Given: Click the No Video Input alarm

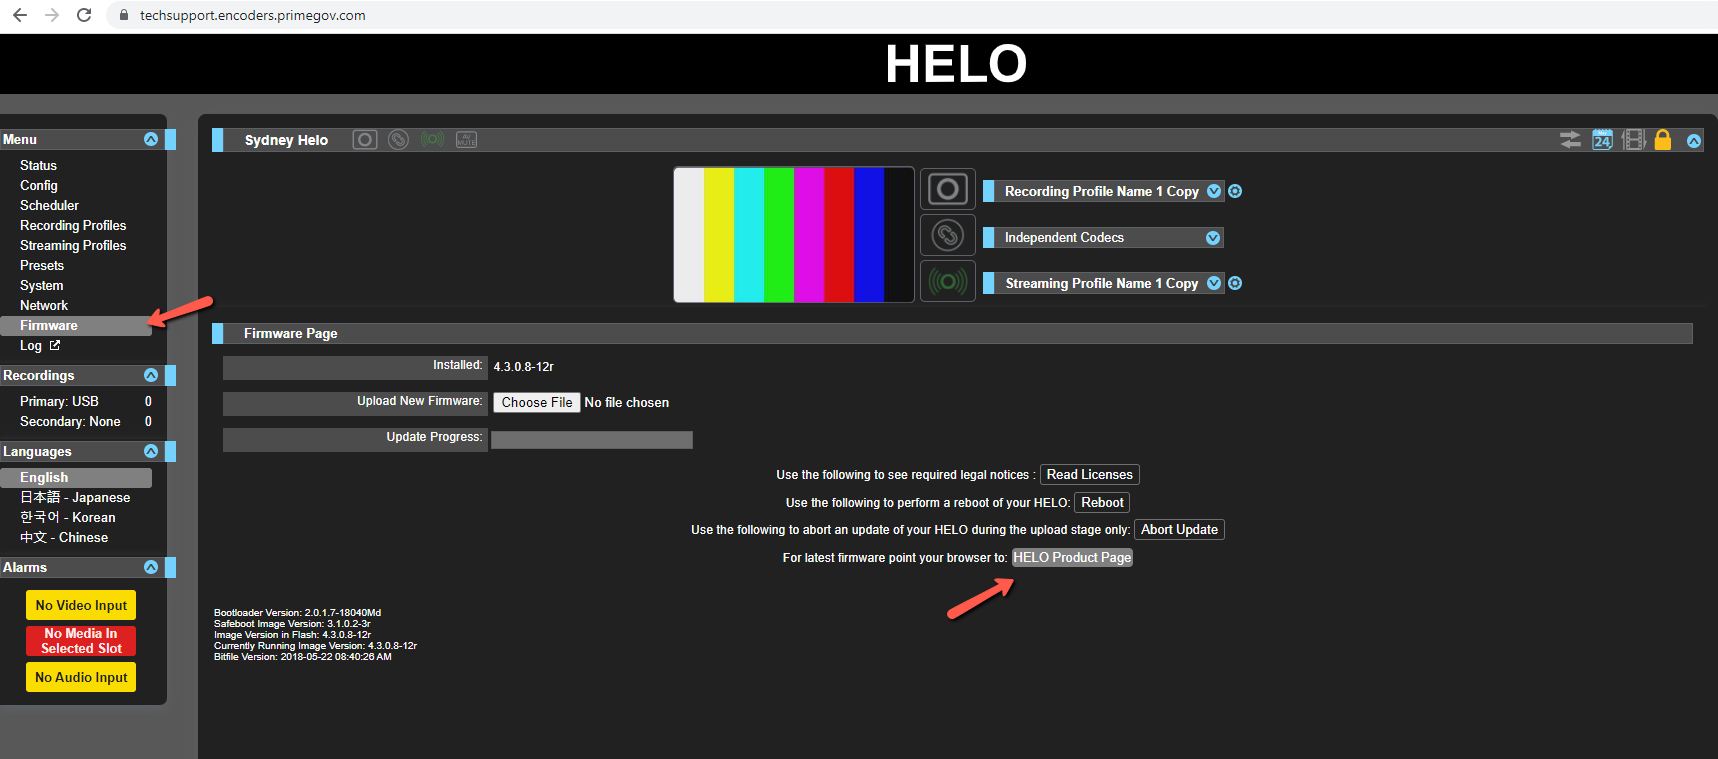Looking at the screenshot, I should click(x=81, y=605).
